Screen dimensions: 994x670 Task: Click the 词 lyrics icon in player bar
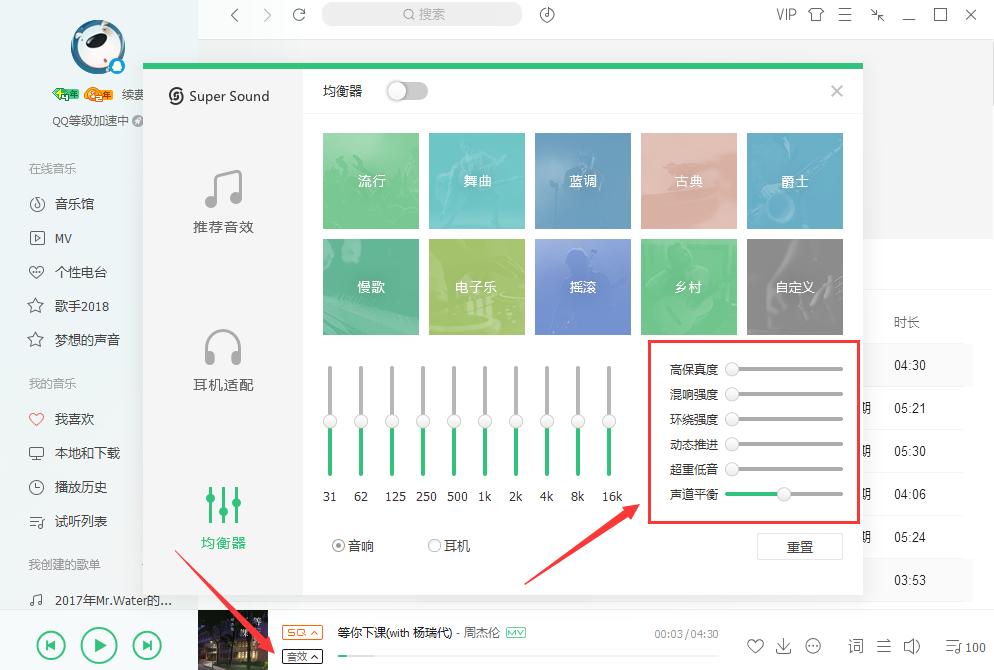tap(855, 645)
